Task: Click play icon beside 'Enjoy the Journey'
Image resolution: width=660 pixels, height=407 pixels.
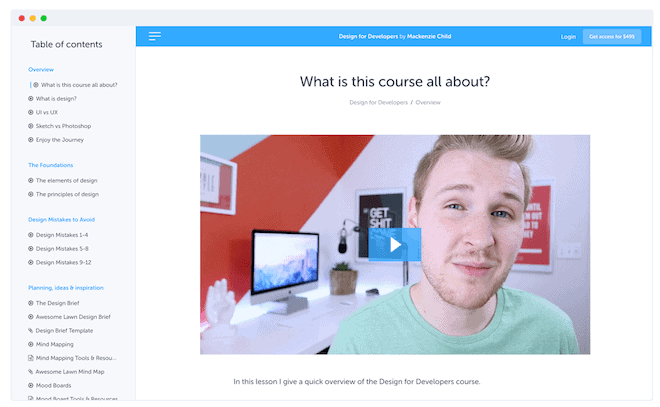Action: tap(31, 140)
